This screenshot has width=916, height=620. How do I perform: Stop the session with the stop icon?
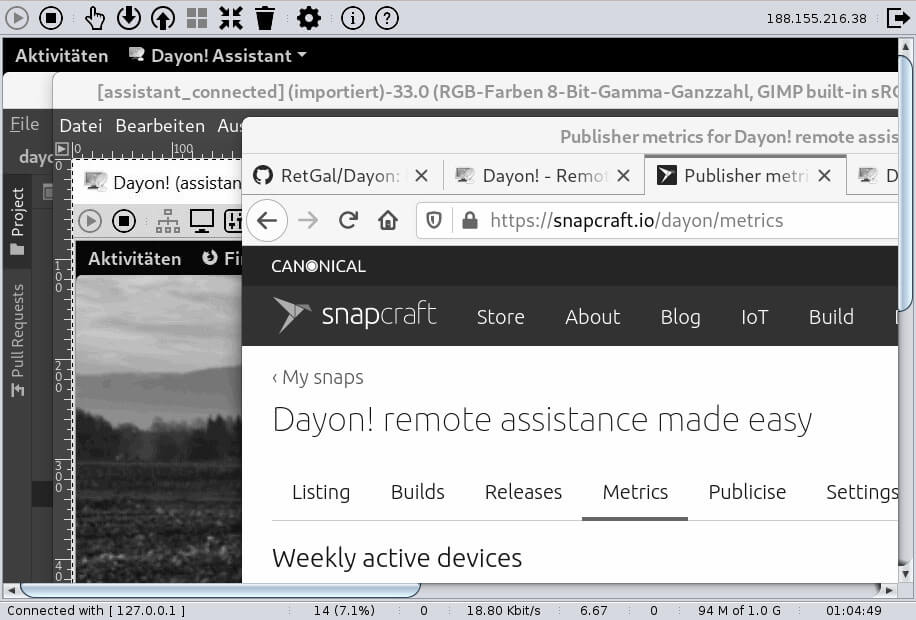51,18
